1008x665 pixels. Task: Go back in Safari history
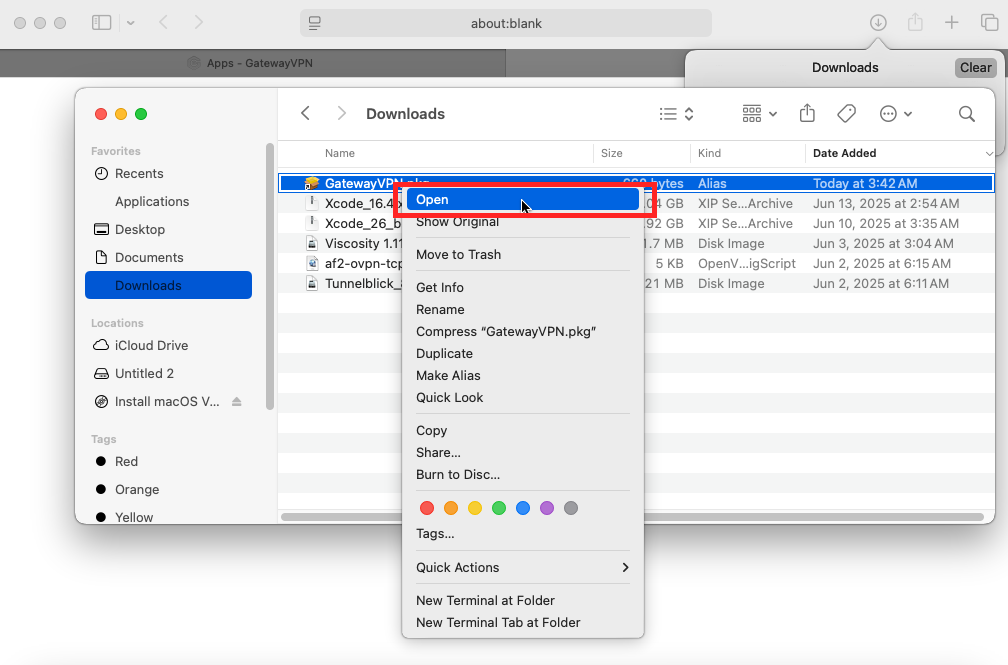tap(164, 23)
